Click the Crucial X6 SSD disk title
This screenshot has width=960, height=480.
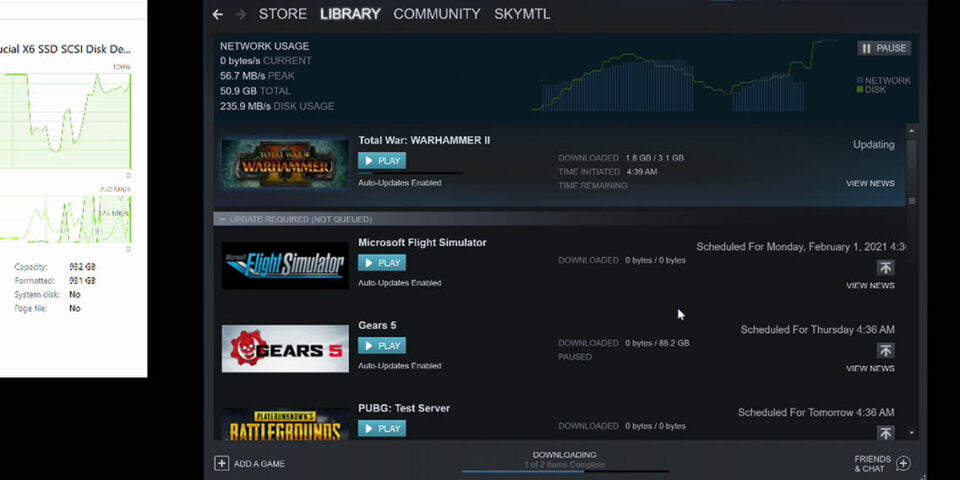click(66, 49)
